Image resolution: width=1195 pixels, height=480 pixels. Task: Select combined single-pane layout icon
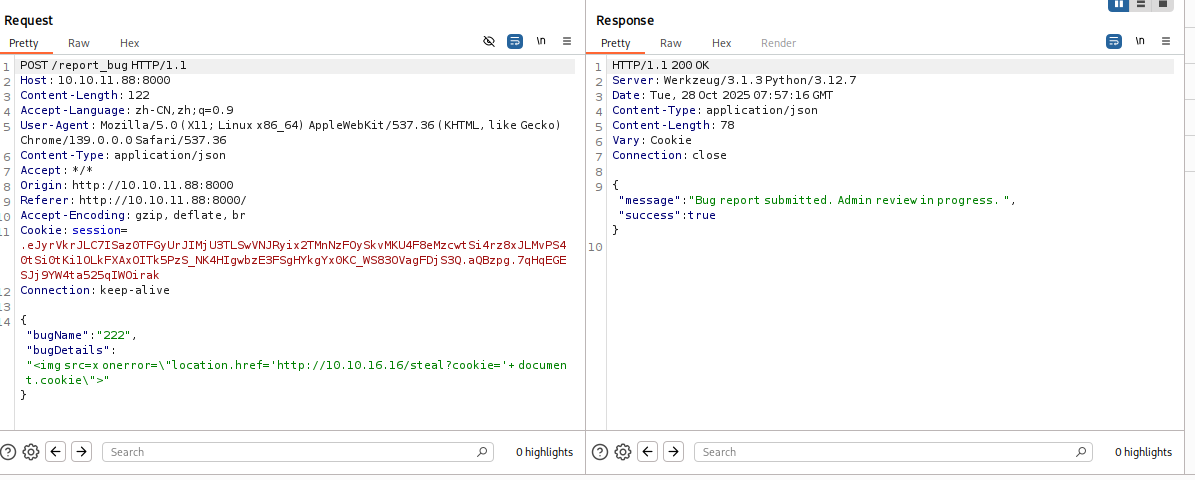coord(1163,4)
